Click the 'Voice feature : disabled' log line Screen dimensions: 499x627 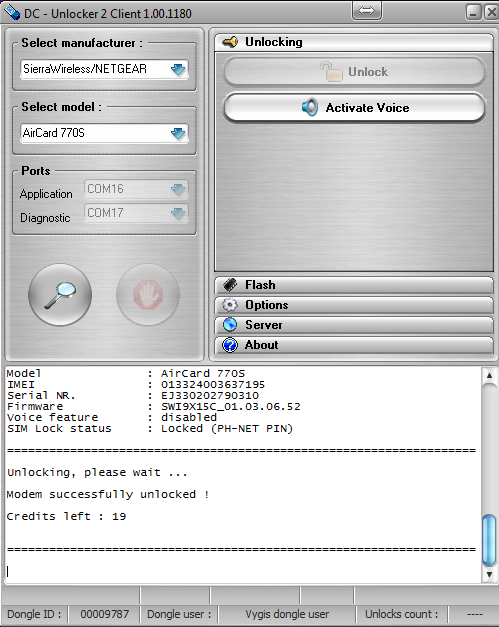click(x=112, y=417)
